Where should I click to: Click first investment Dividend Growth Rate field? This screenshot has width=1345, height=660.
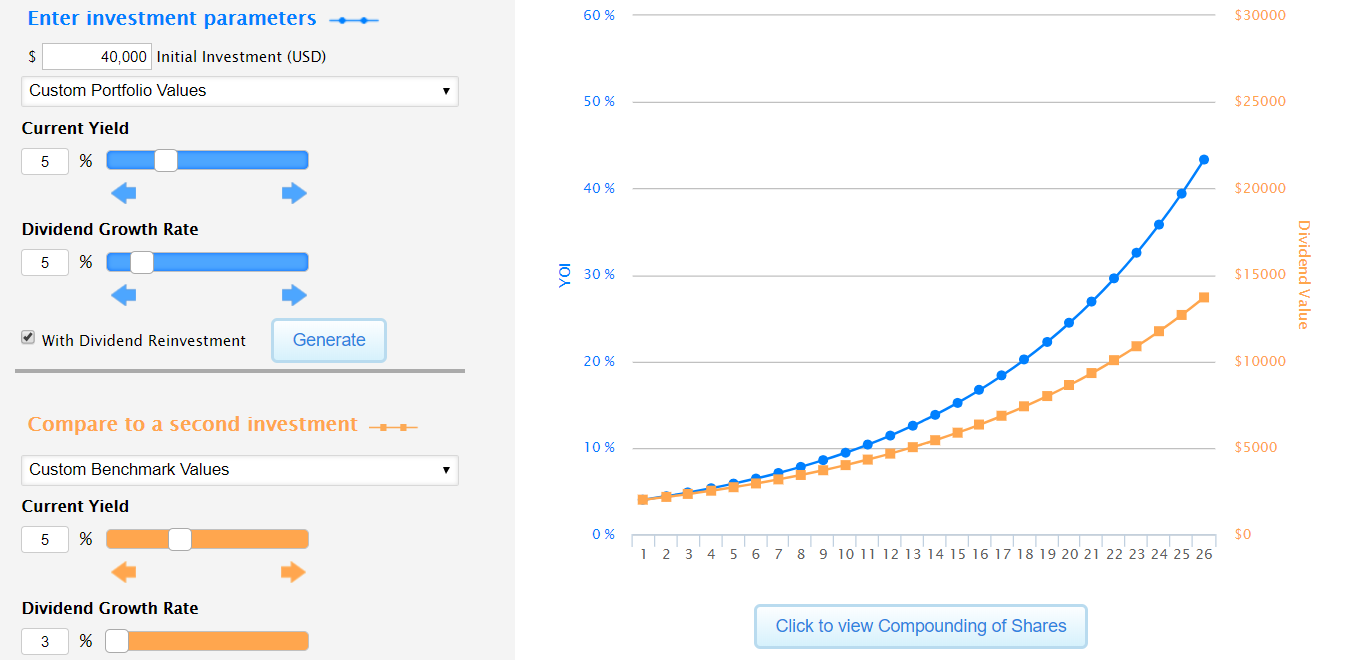[x=45, y=263]
